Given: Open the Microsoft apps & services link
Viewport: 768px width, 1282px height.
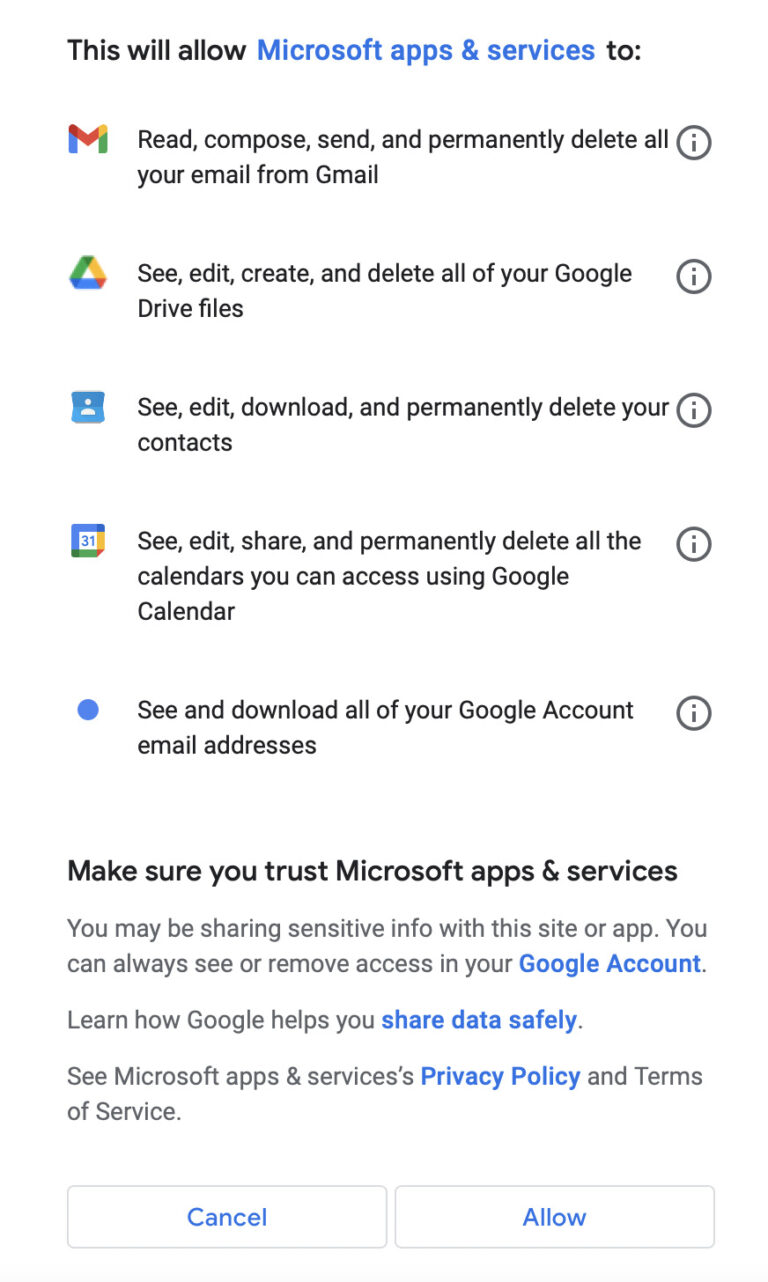Looking at the screenshot, I should pos(425,49).
